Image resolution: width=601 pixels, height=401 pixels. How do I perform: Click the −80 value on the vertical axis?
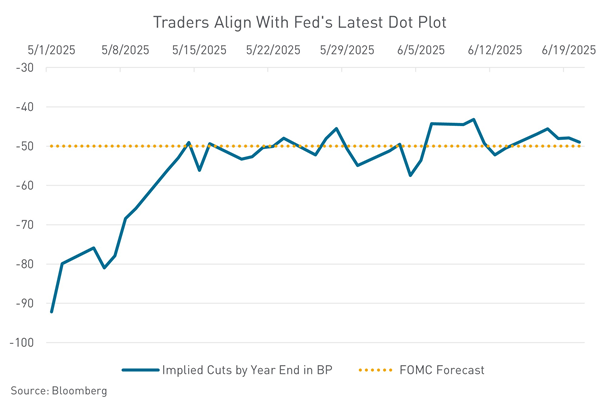(22, 264)
